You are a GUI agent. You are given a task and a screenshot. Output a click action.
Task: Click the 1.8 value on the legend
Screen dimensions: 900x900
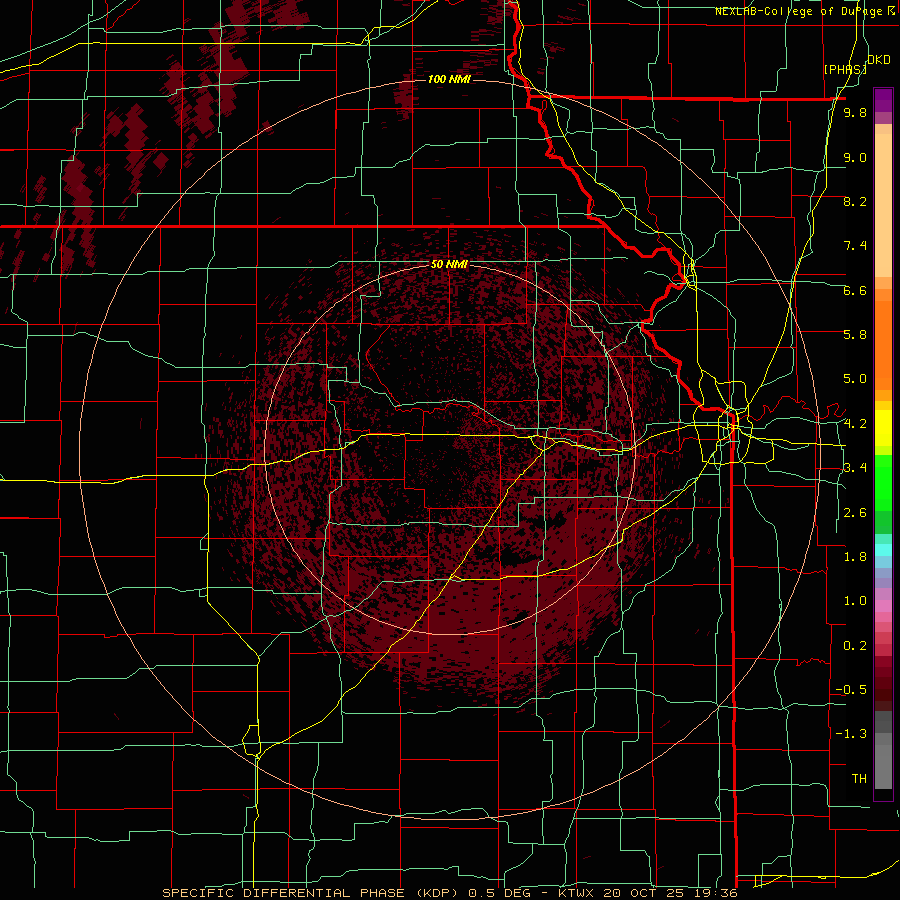[x=855, y=557]
